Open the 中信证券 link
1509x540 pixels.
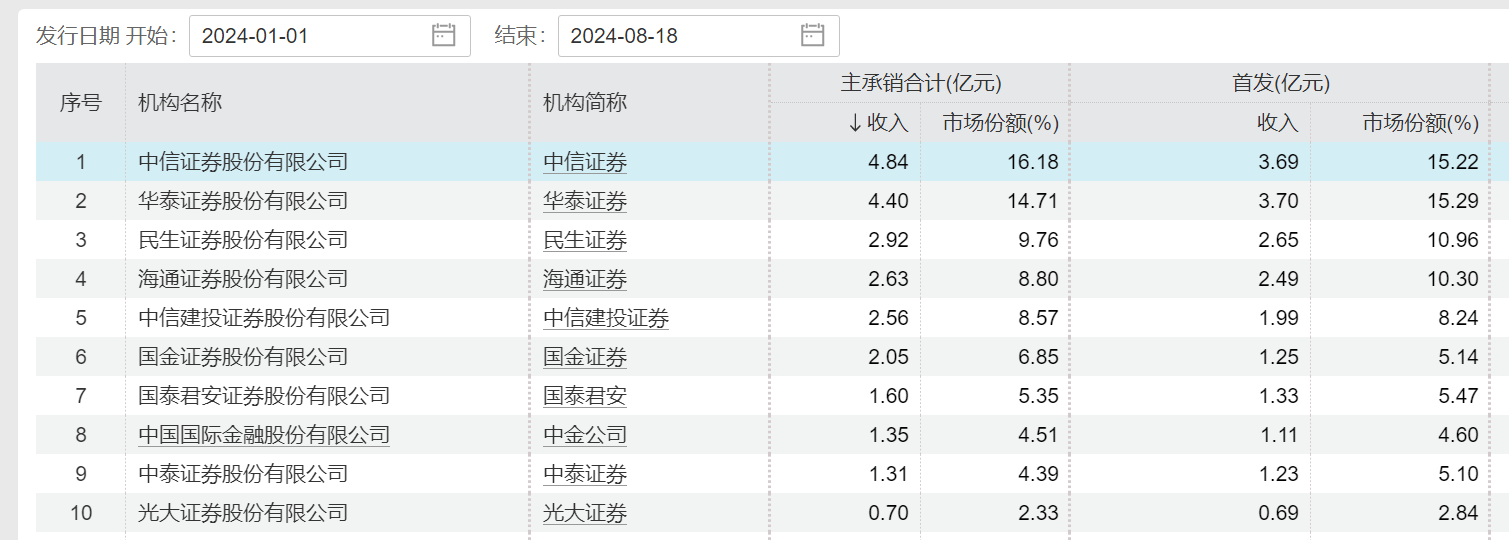tap(585, 162)
